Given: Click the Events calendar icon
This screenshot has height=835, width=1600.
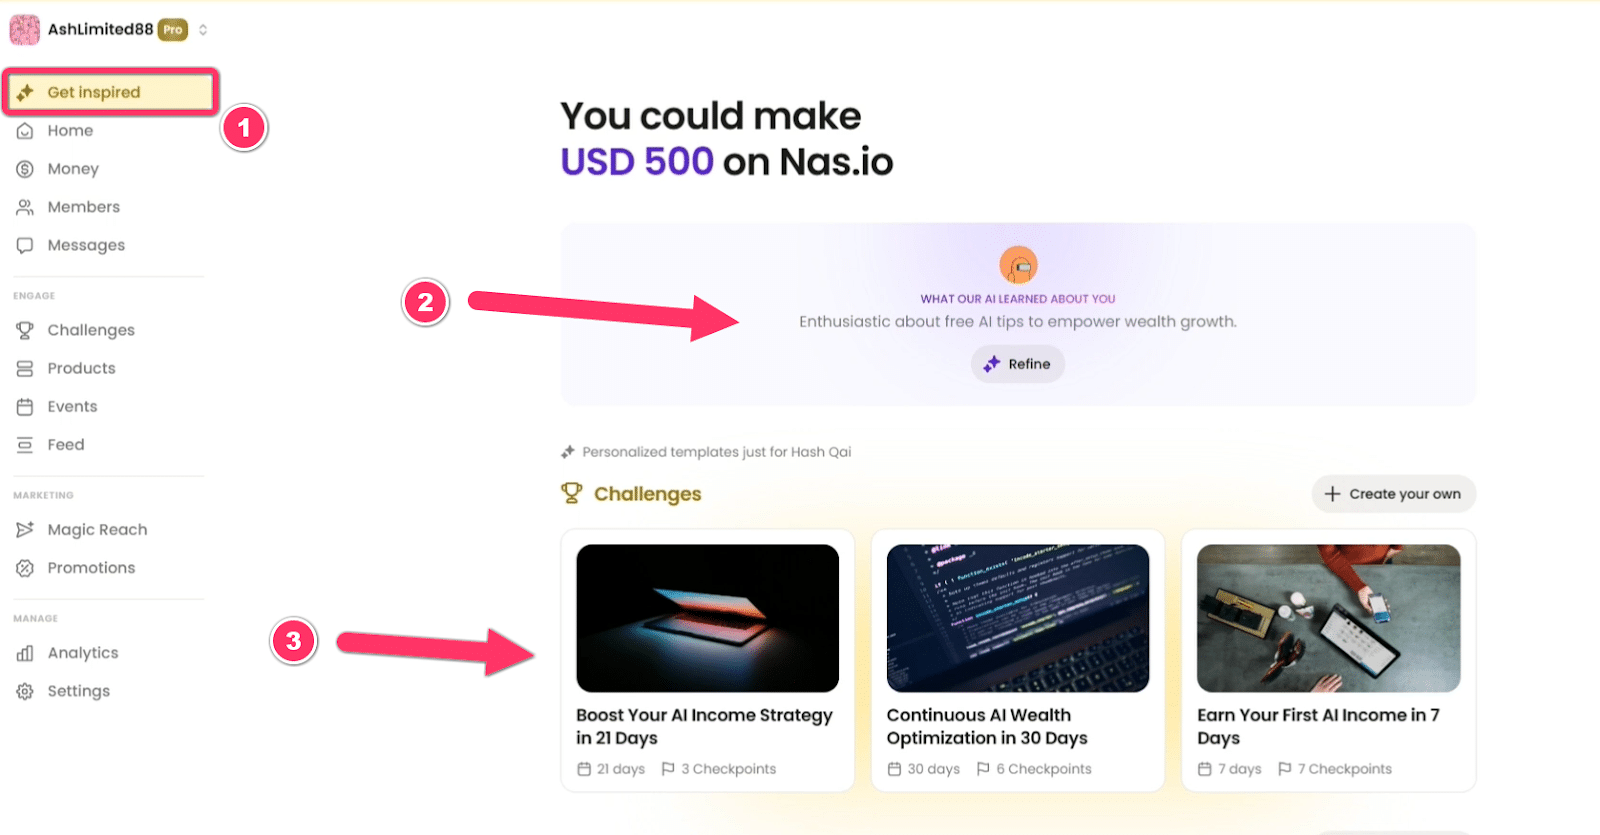Looking at the screenshot, I should click(x=25, y=407).
